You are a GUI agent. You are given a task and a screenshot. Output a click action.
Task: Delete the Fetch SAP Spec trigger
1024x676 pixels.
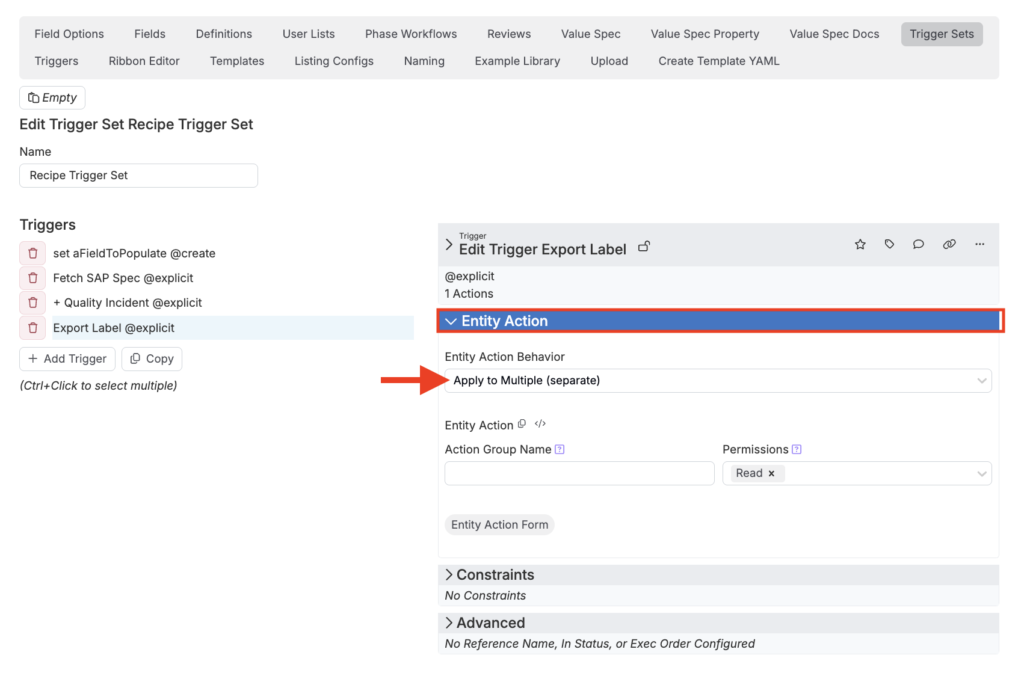[33, 278]
